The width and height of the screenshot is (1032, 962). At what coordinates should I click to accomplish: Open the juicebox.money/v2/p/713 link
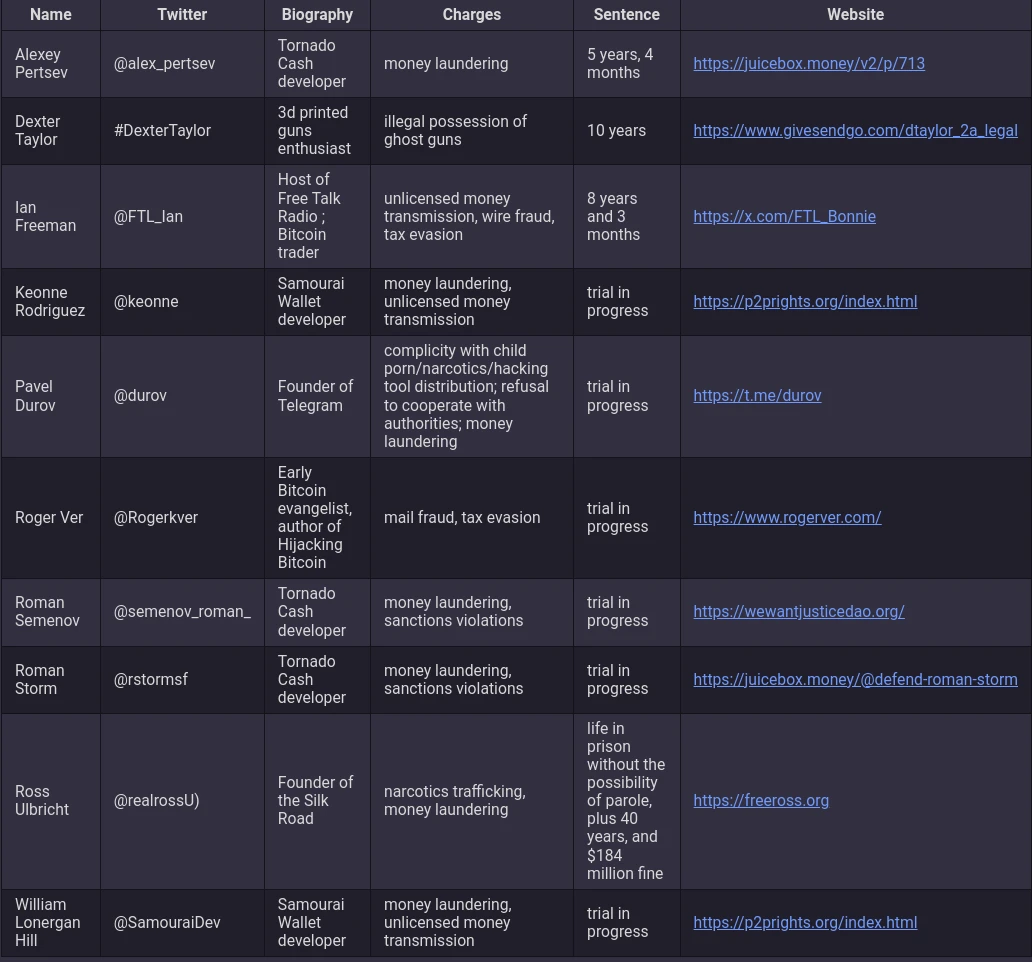click(808, 64)
